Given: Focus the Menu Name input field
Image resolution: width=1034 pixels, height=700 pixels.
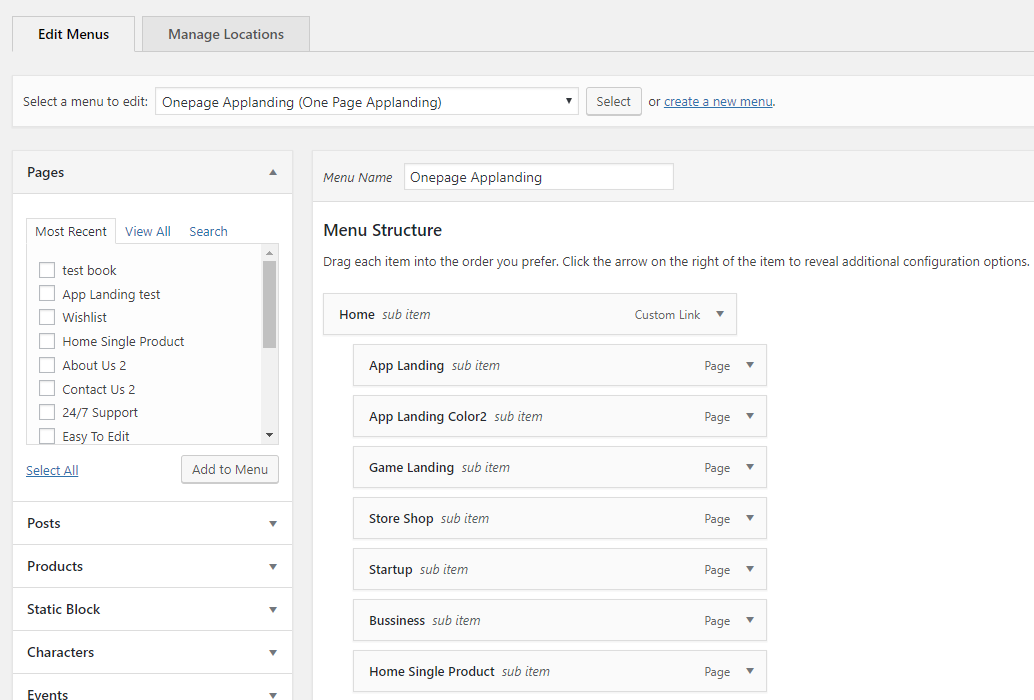Looking at the screenshot, I should 538,177.
